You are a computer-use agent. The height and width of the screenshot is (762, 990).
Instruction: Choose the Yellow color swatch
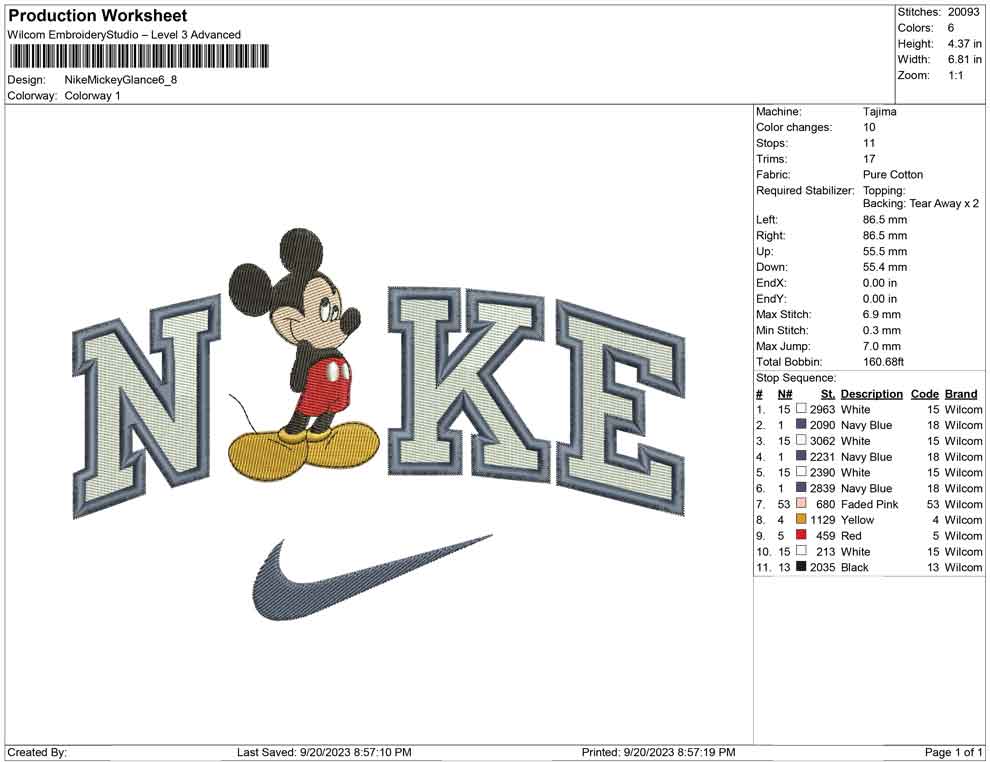point(801,520)
